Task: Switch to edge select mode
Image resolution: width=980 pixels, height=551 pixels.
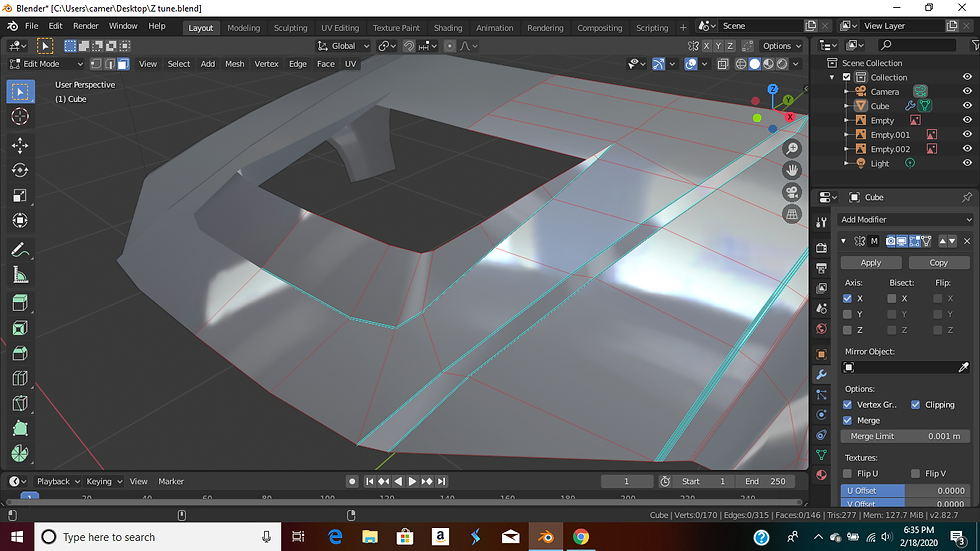Action: point(110,64)
